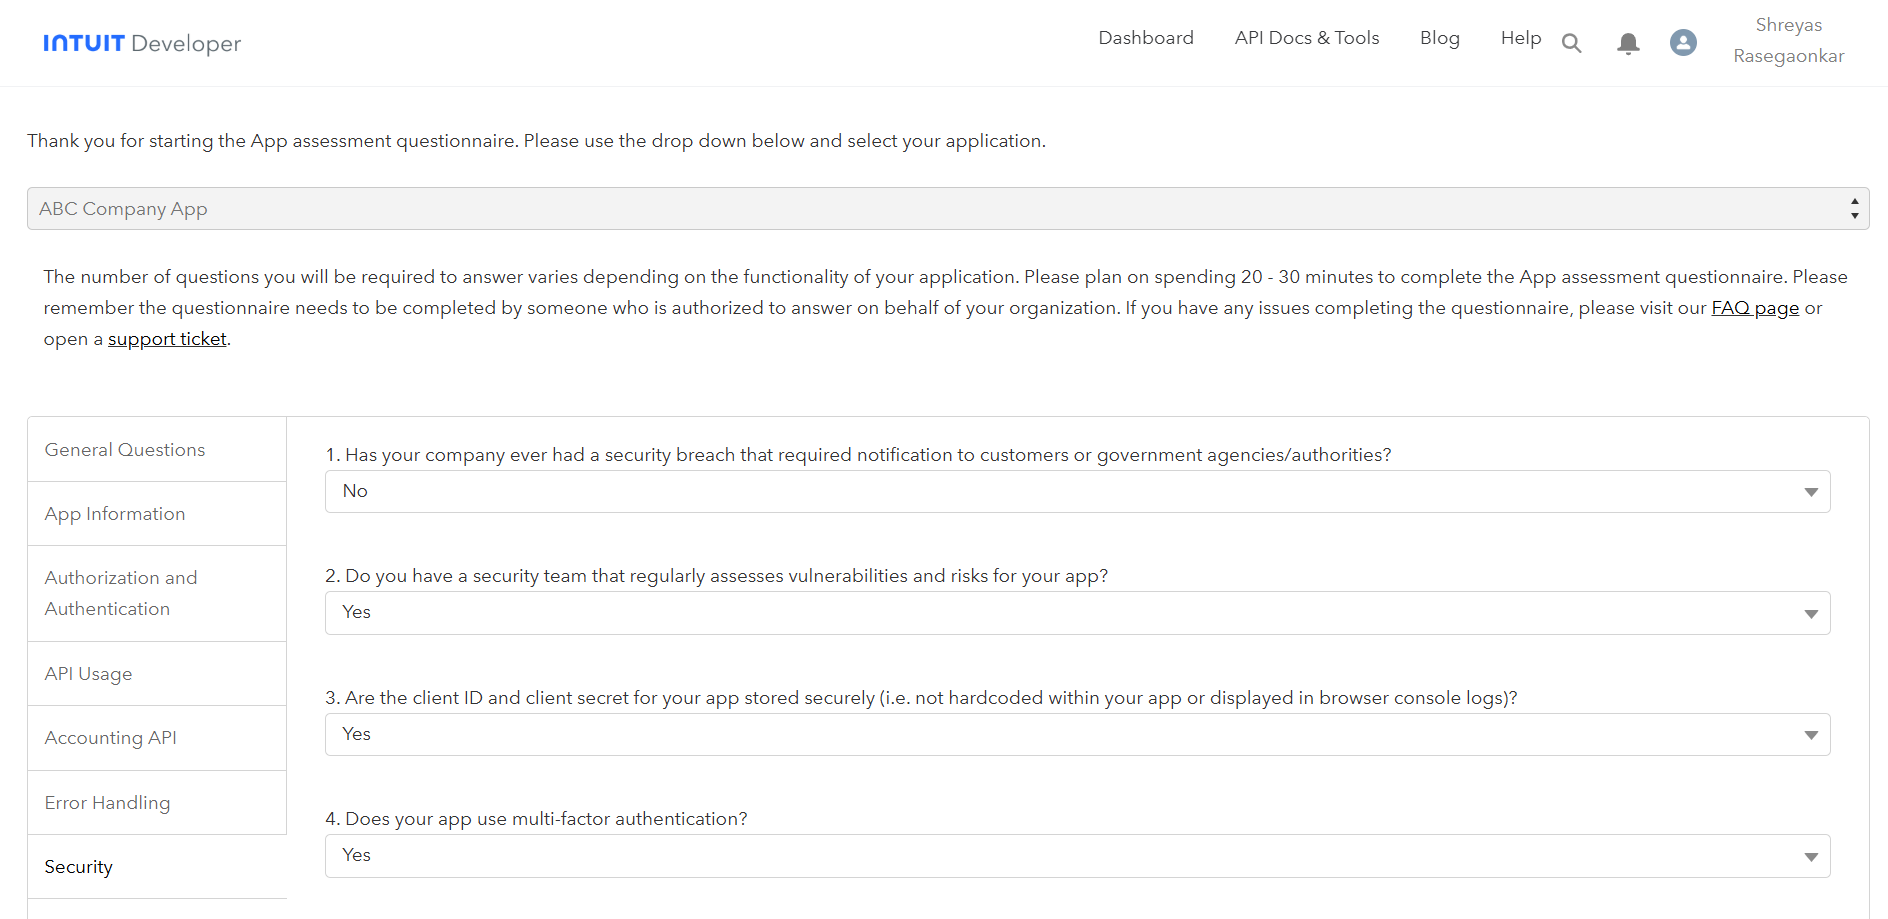Open the multi-factor authentication dropdown

coord(1077,856)
